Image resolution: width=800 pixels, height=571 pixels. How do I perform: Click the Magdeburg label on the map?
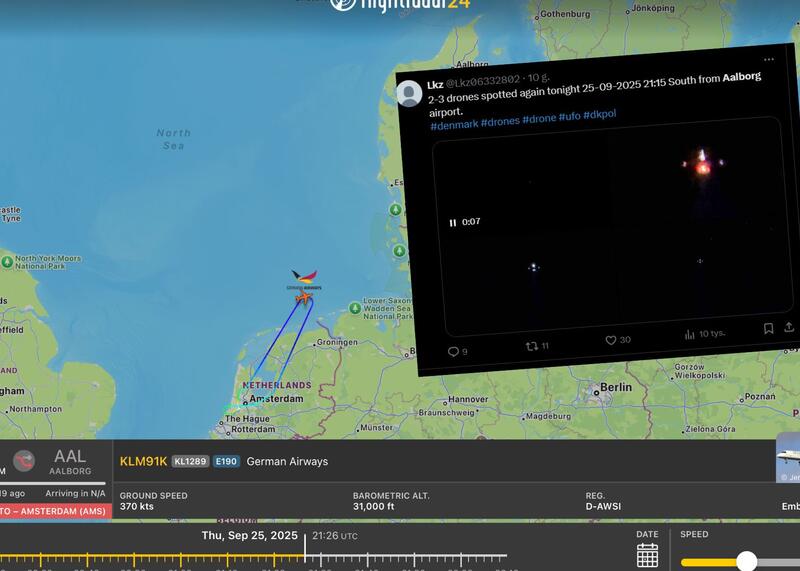[x=548, y=416]
